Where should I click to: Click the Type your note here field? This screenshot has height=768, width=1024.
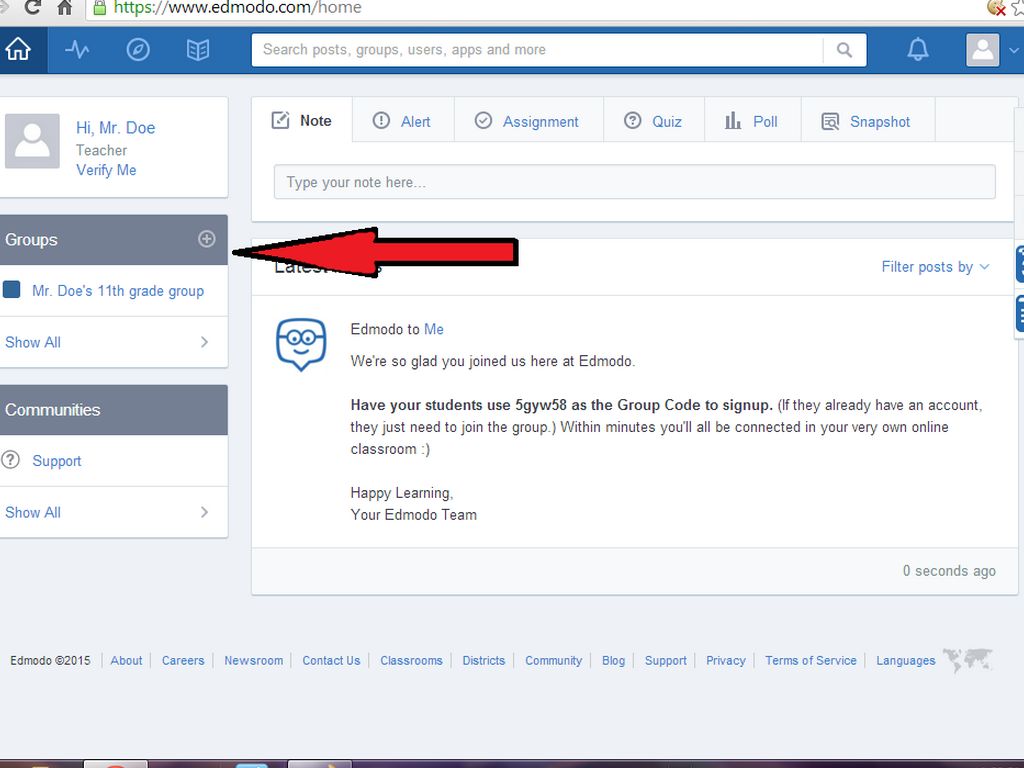tap(634, 182)
